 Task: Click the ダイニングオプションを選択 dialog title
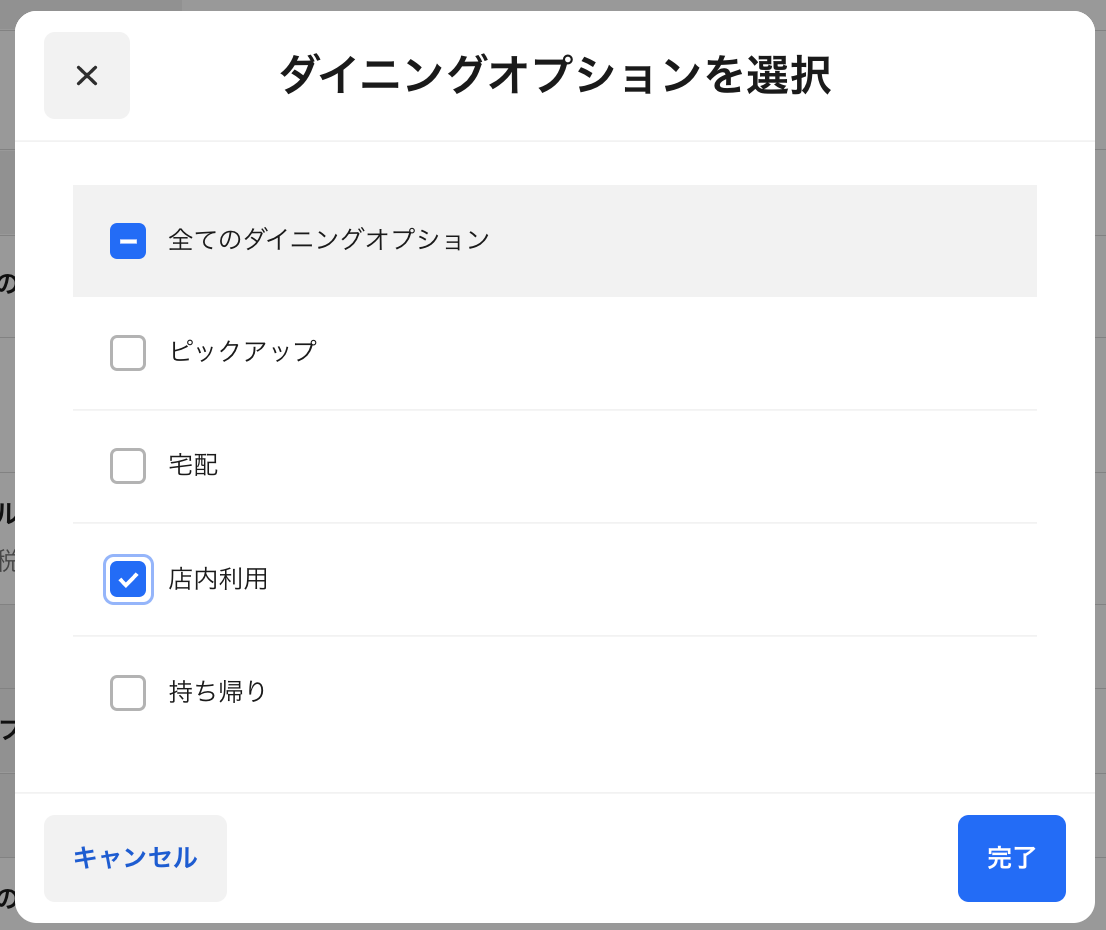pos(554,76)
